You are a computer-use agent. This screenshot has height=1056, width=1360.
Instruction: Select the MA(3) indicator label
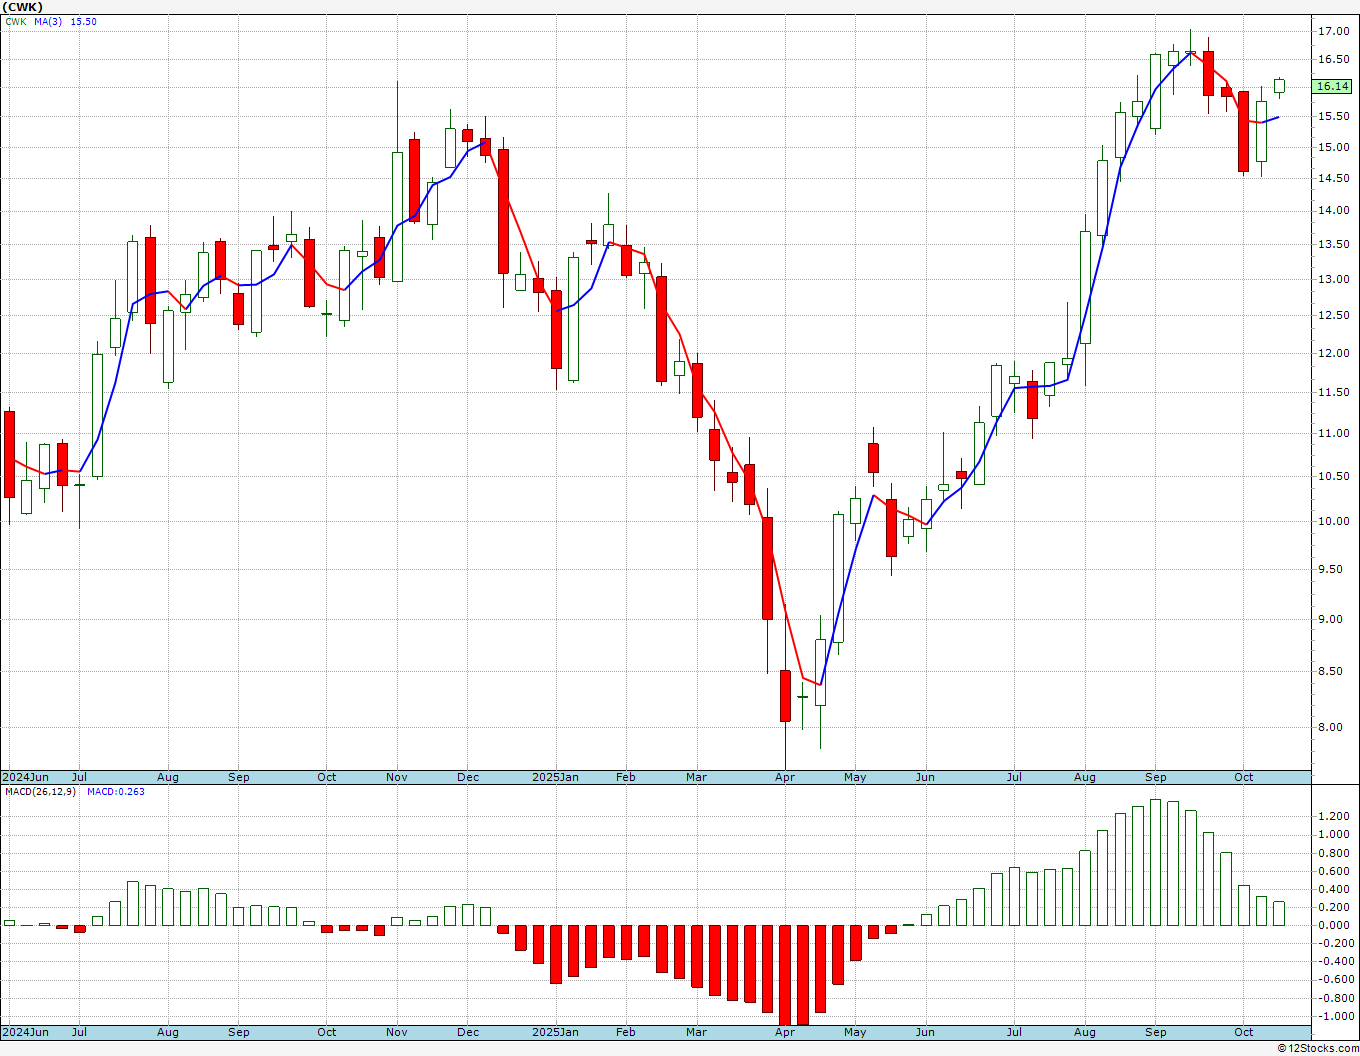pos(49,21)
